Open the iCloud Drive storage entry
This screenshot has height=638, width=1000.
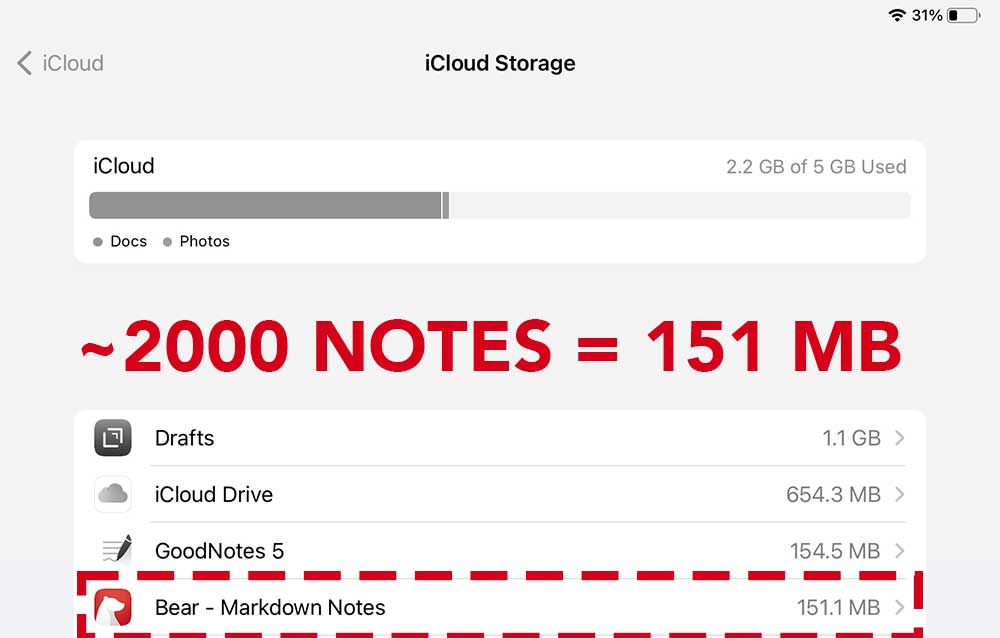pos(500,494)
